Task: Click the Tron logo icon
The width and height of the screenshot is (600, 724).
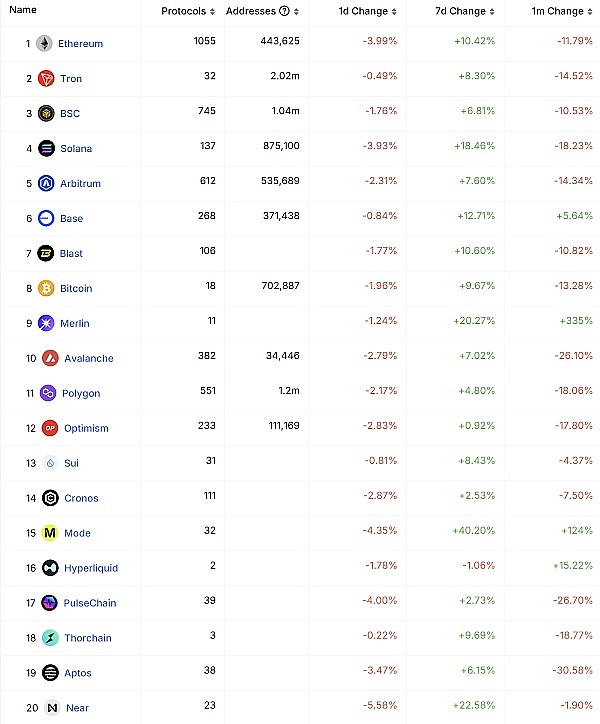Action: [x=46, y=79]
